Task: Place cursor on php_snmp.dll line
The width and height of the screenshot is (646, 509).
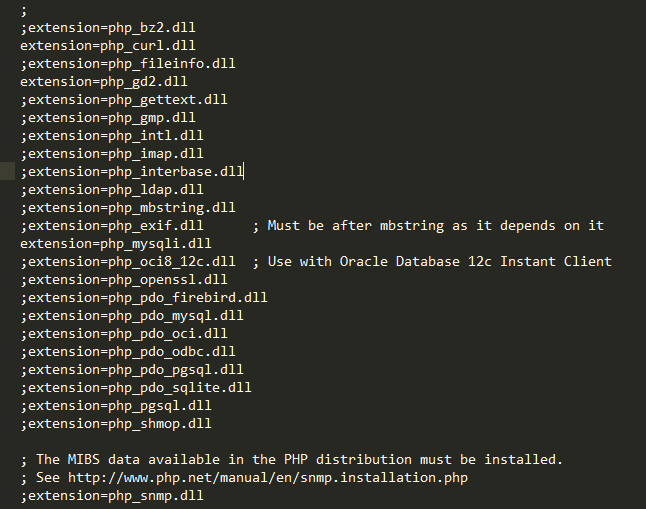Action: [x=111, y=496]
